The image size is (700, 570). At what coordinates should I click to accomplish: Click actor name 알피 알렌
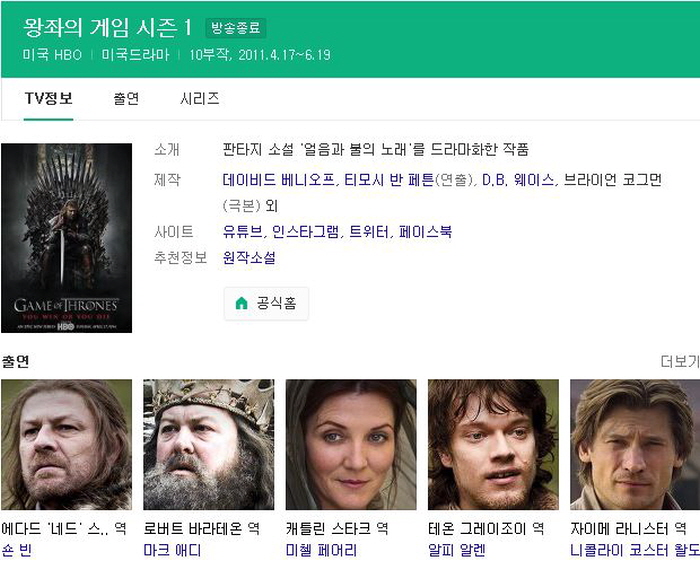[456, 550]
